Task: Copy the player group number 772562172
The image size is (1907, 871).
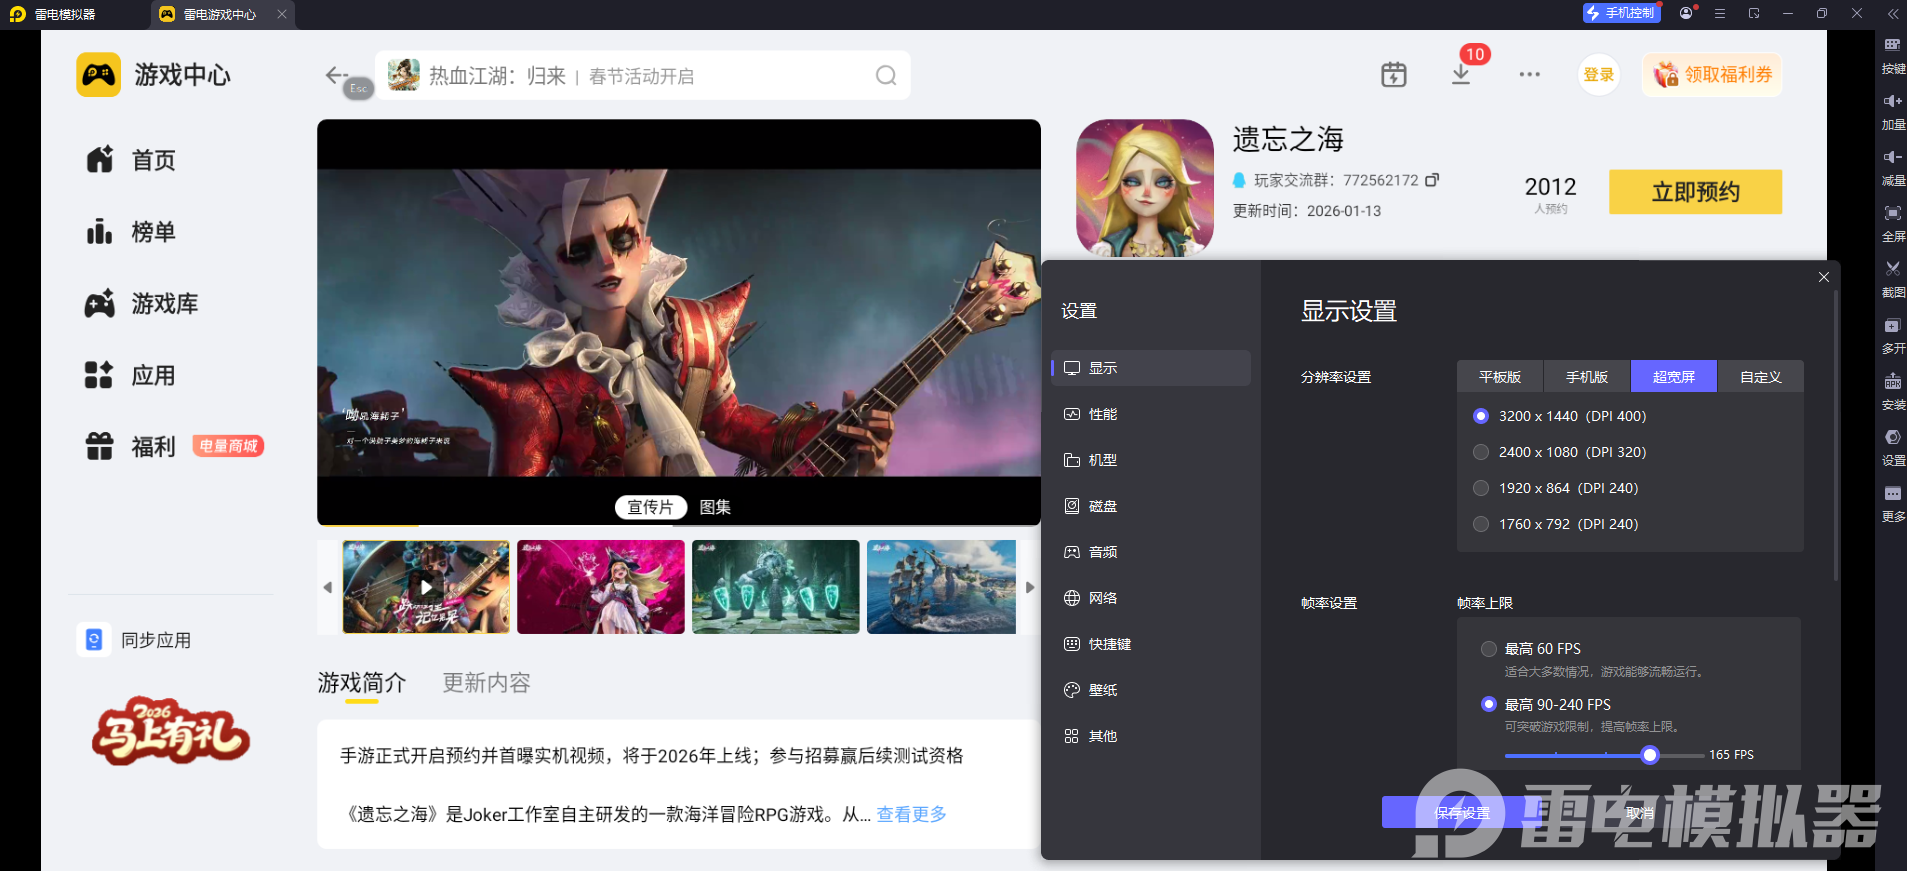Action: 1432,180
